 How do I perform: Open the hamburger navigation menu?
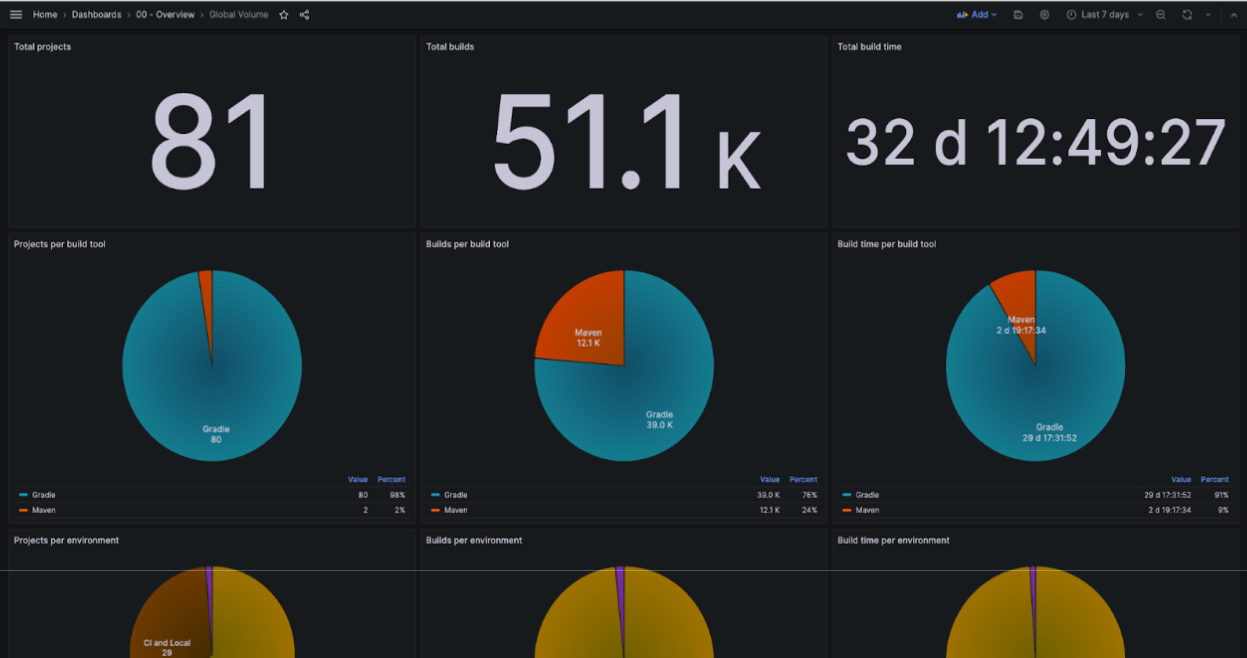(x=16, y=15)
